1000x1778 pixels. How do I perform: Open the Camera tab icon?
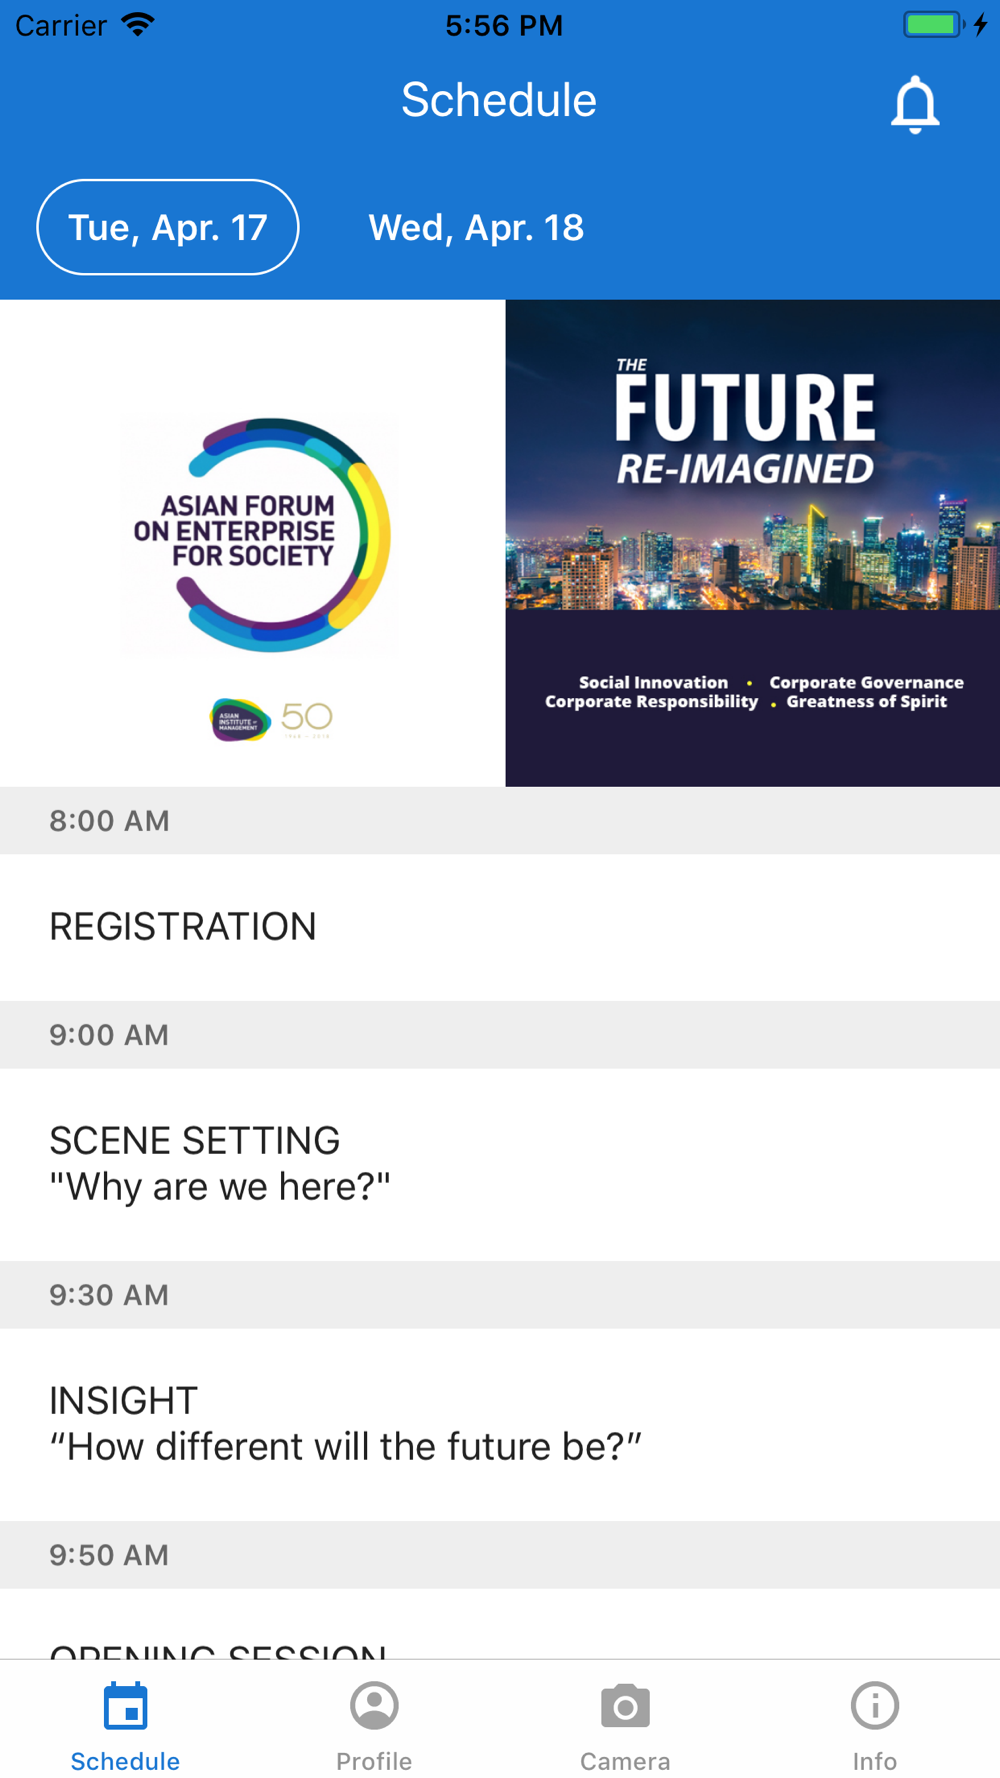pos(625,1706)
